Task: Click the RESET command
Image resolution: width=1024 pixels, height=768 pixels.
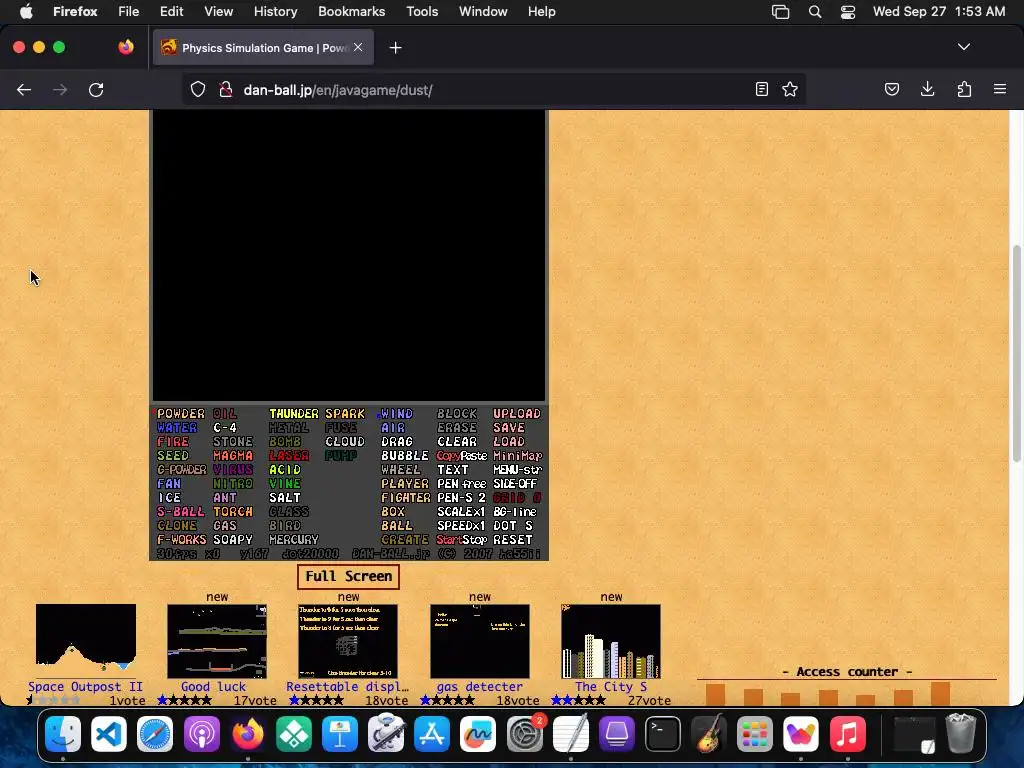Action: [x=513, y=539]
